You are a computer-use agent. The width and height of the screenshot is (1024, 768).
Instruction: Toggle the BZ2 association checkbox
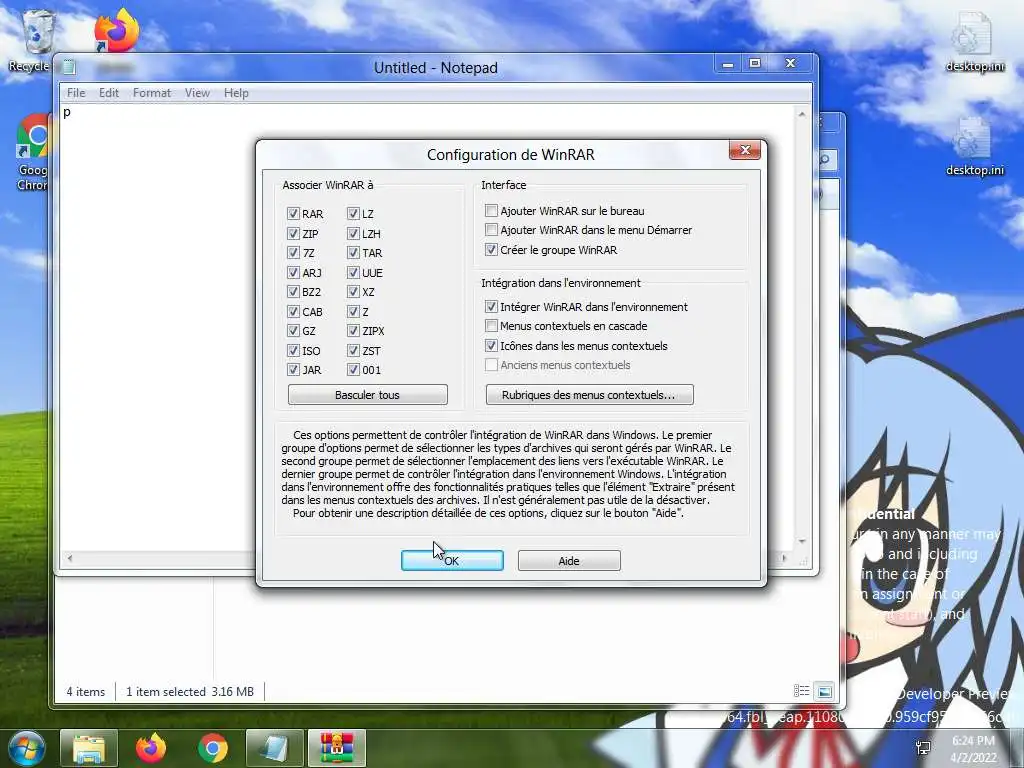tap(293, 292)
